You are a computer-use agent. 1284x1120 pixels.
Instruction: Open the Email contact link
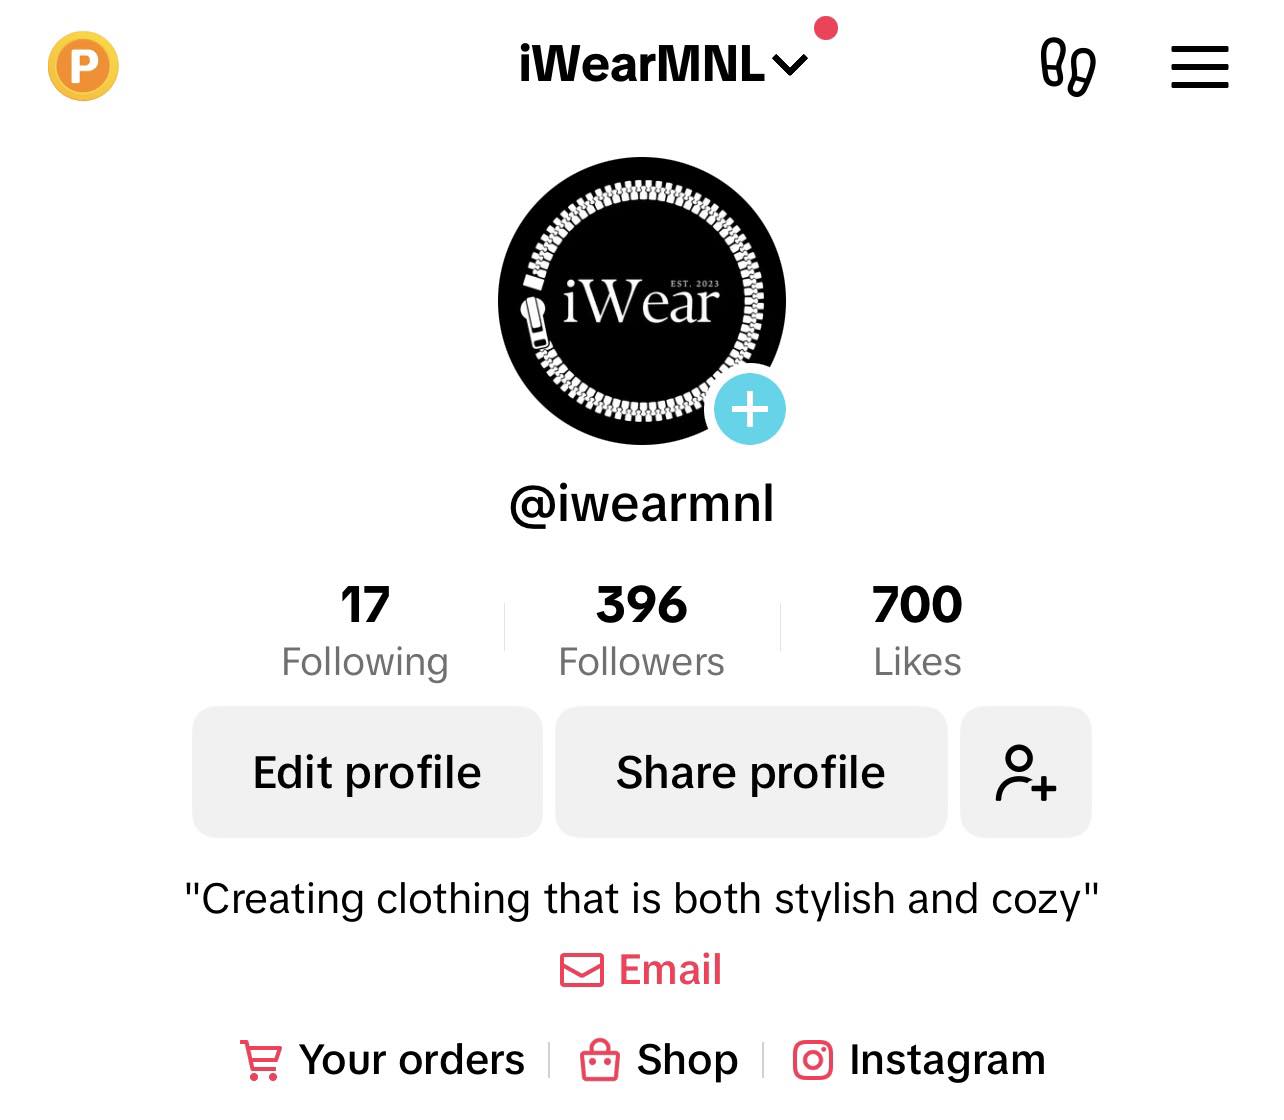coord(641,970)
